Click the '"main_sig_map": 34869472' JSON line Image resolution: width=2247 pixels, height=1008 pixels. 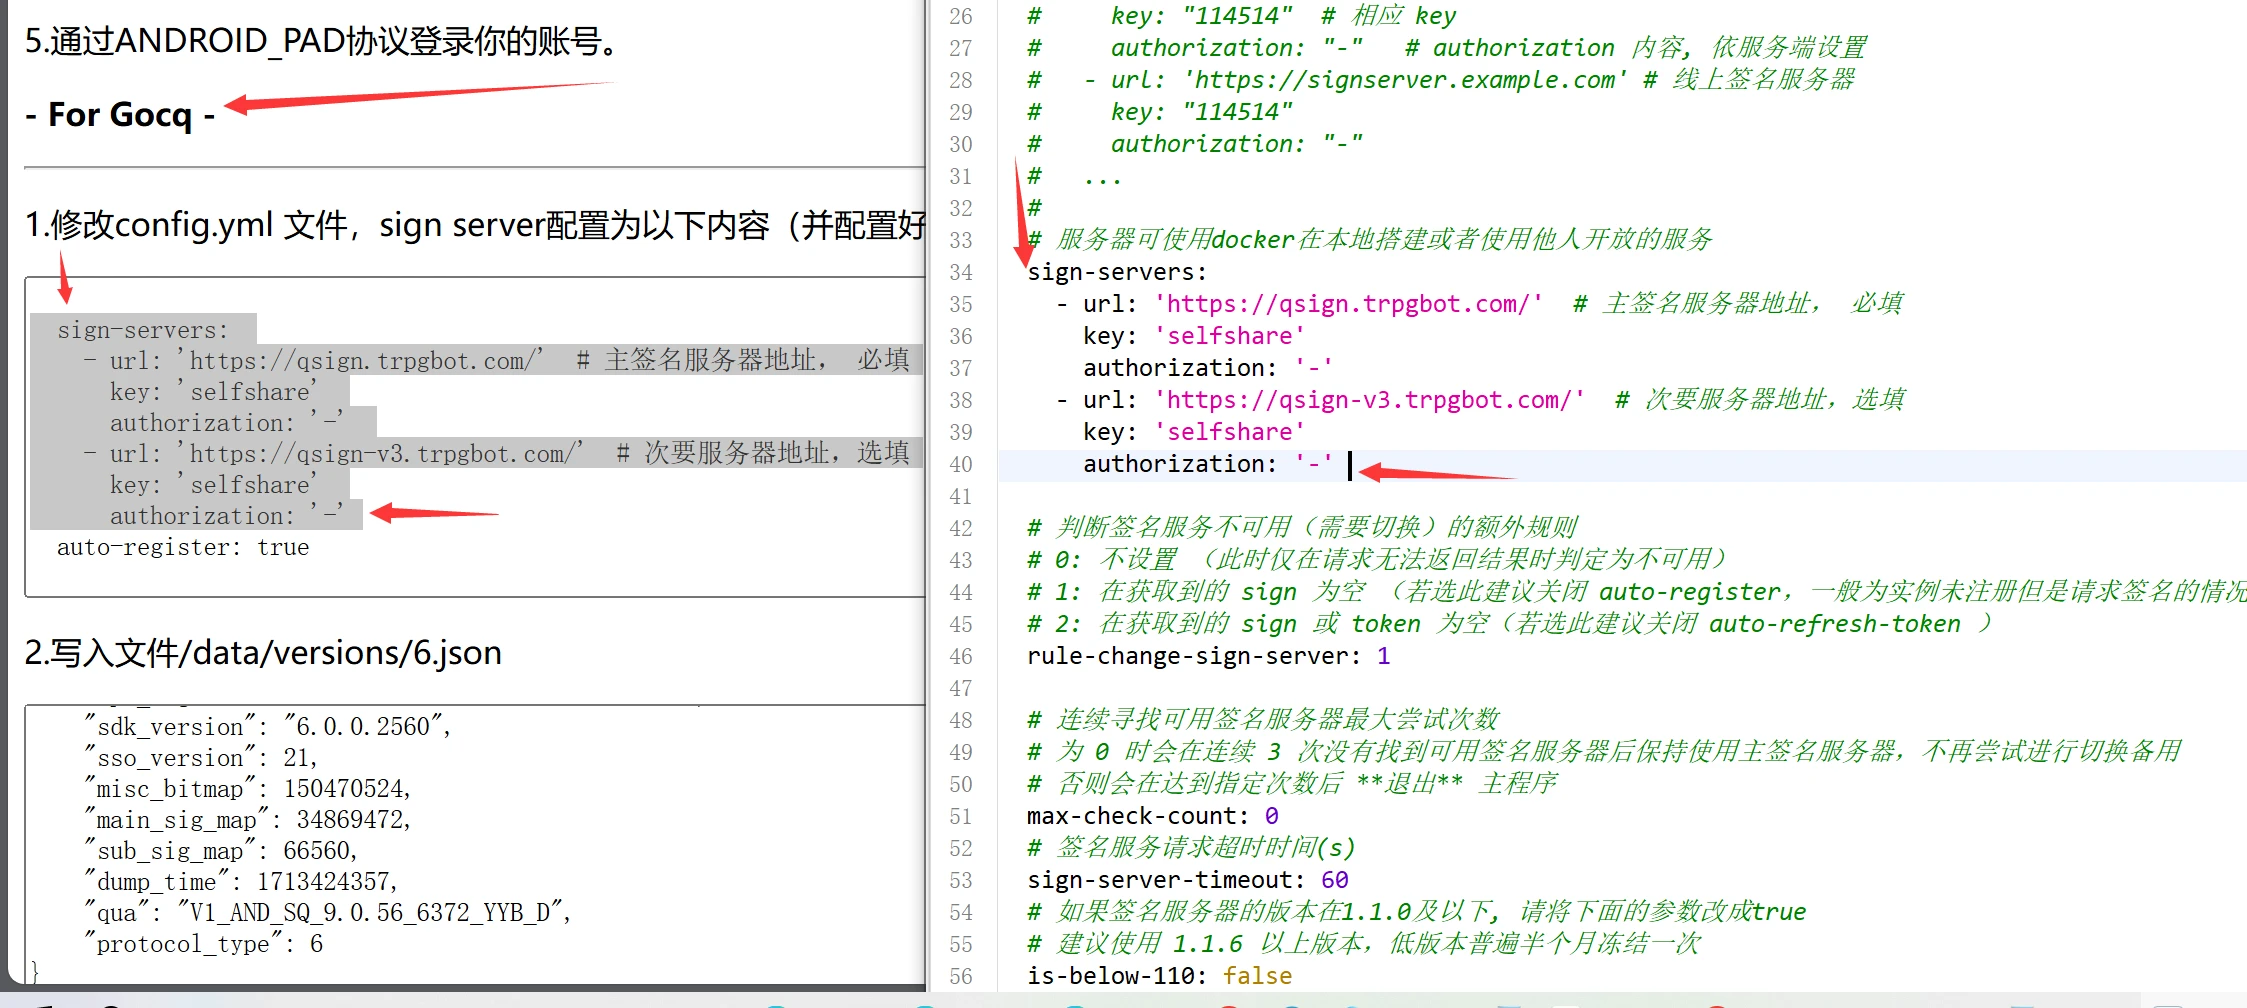click(248, 820)
